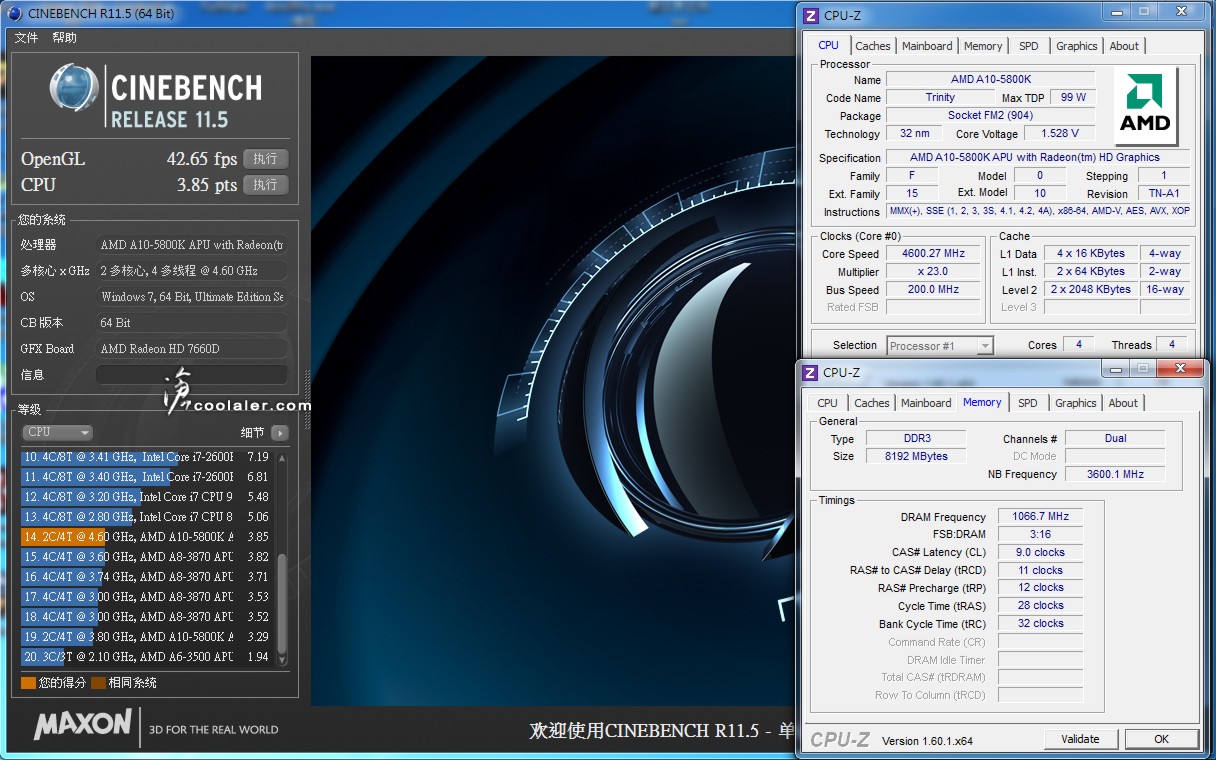The image size is (1216, 760).
Task: Click the GFX Board value AMD Radeon HD 7660D
Action: tap(191, 349)
